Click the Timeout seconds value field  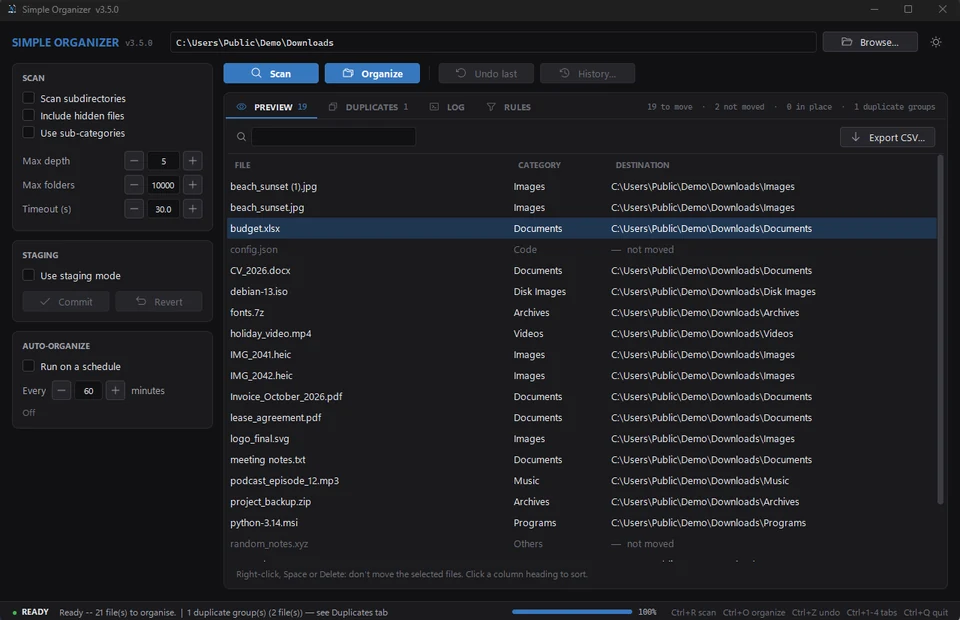pyautogui.click(x=163, y=209)
